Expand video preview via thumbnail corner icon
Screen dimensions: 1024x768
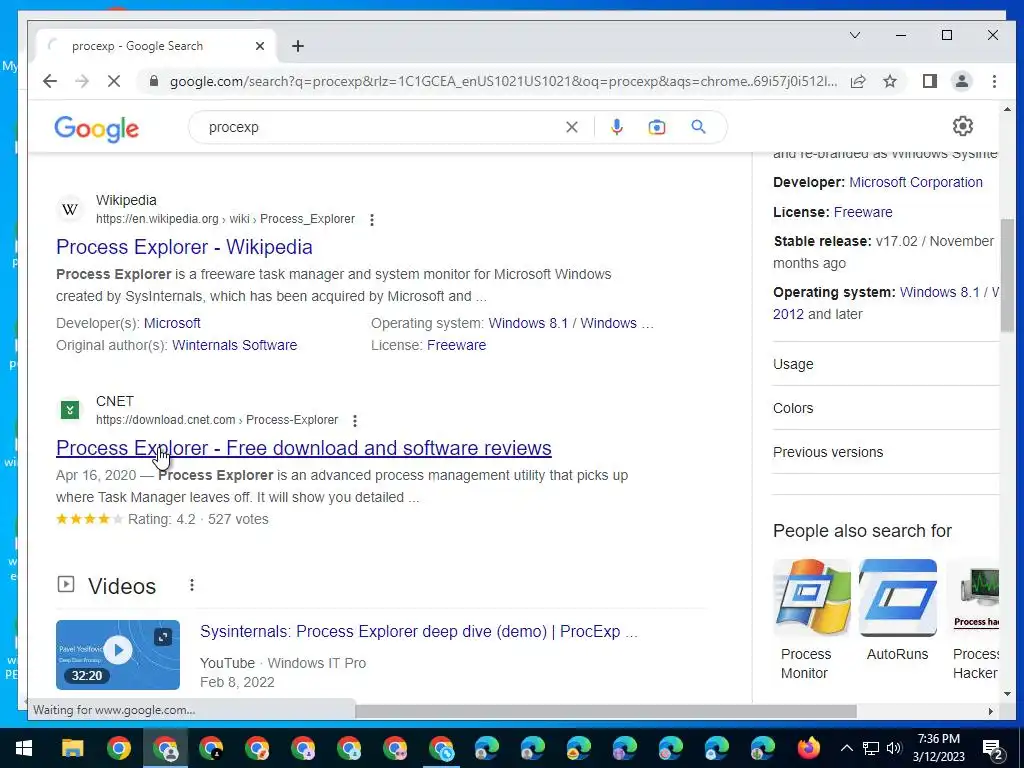click(x=163, y=637)
